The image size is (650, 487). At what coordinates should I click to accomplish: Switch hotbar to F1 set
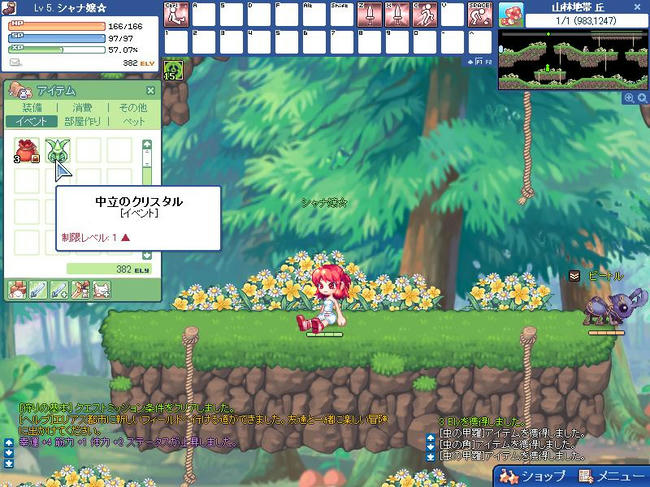pos(479,62)
